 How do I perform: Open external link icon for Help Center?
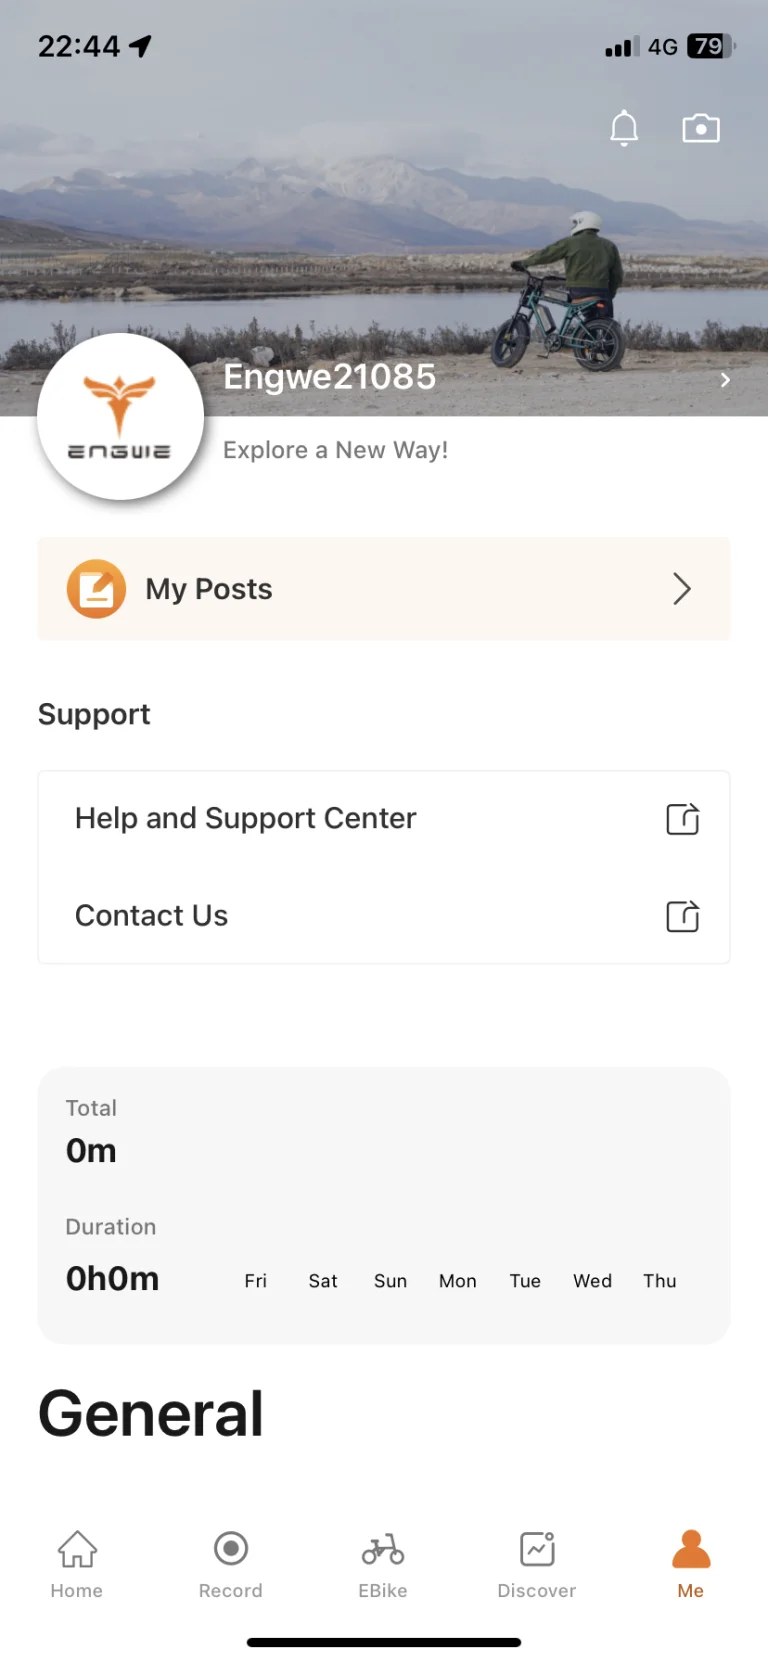pos(683,819)
